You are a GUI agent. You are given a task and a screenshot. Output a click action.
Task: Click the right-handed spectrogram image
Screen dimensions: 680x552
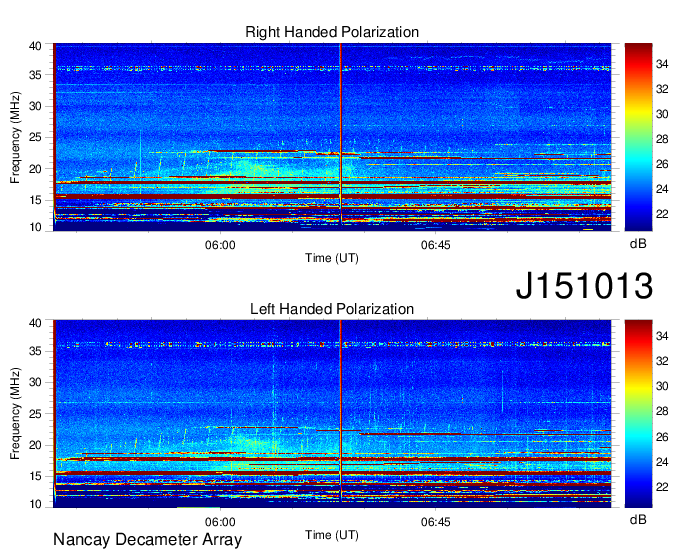332,137
